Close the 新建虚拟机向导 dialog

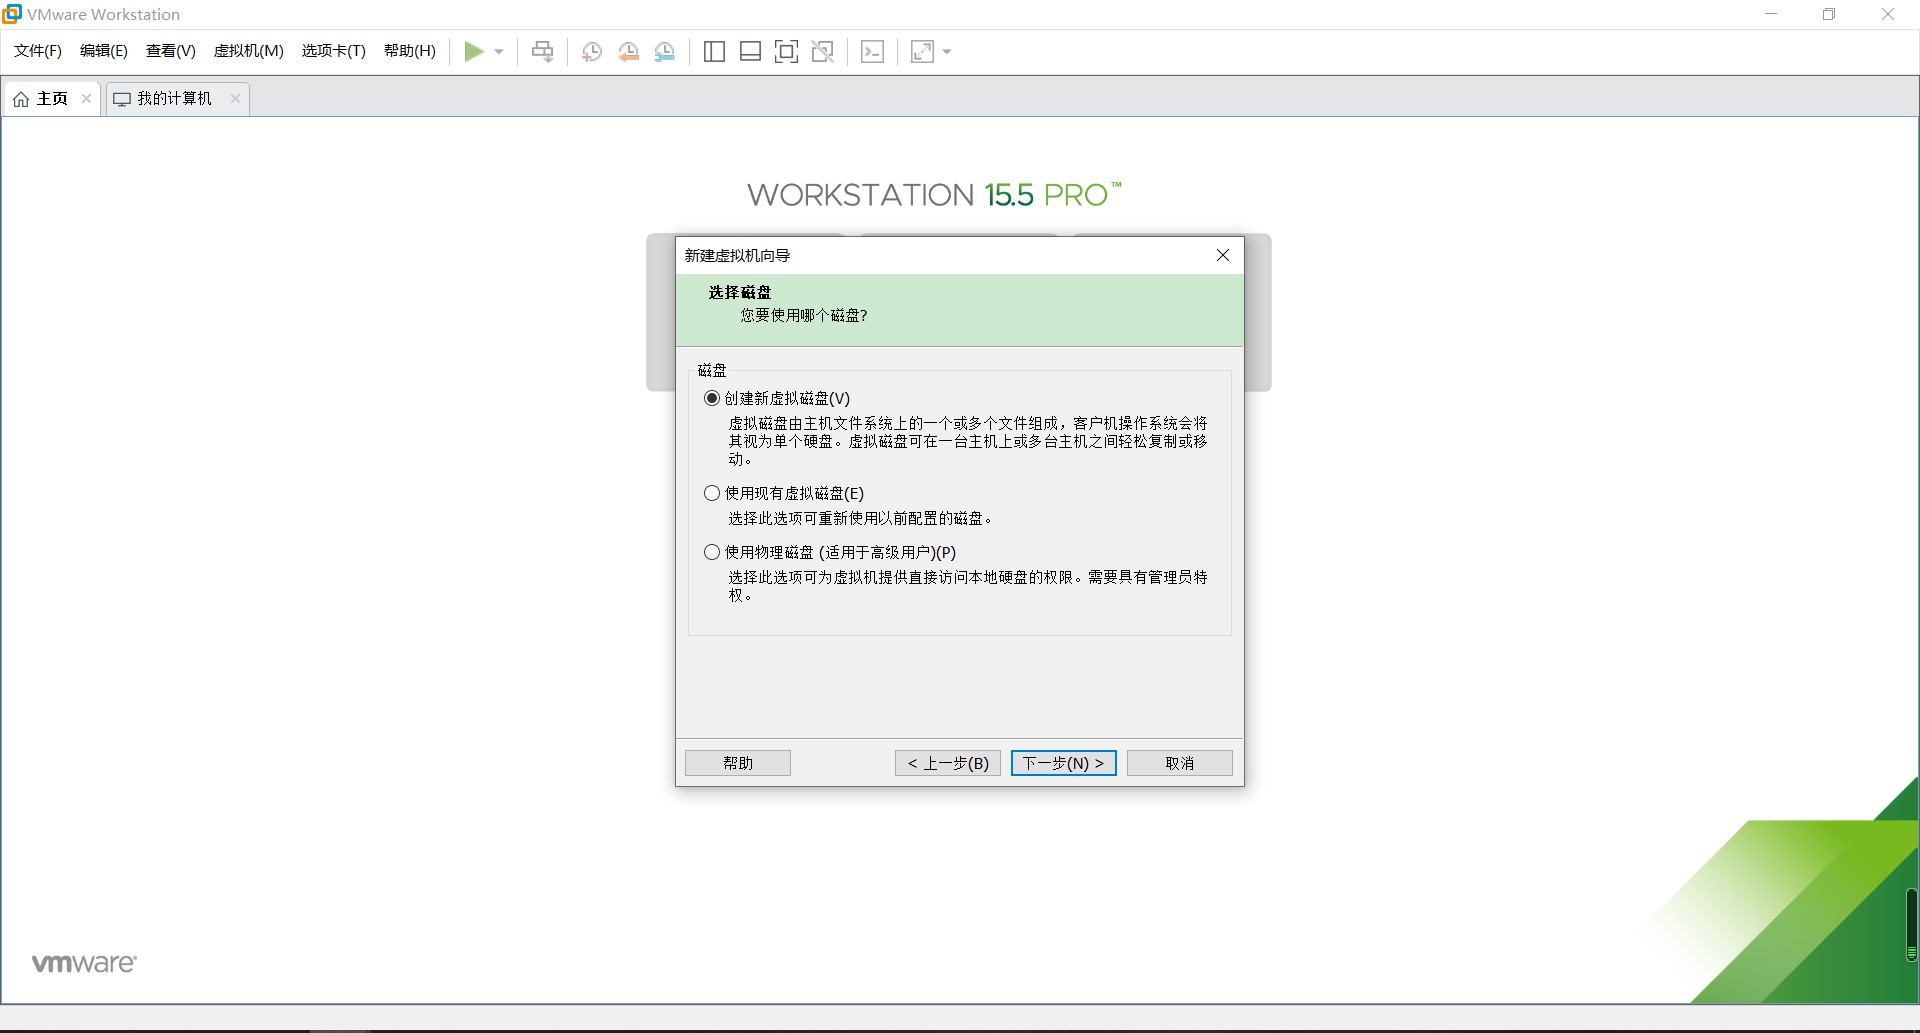pyautogui.click(x=1222, y=255)
